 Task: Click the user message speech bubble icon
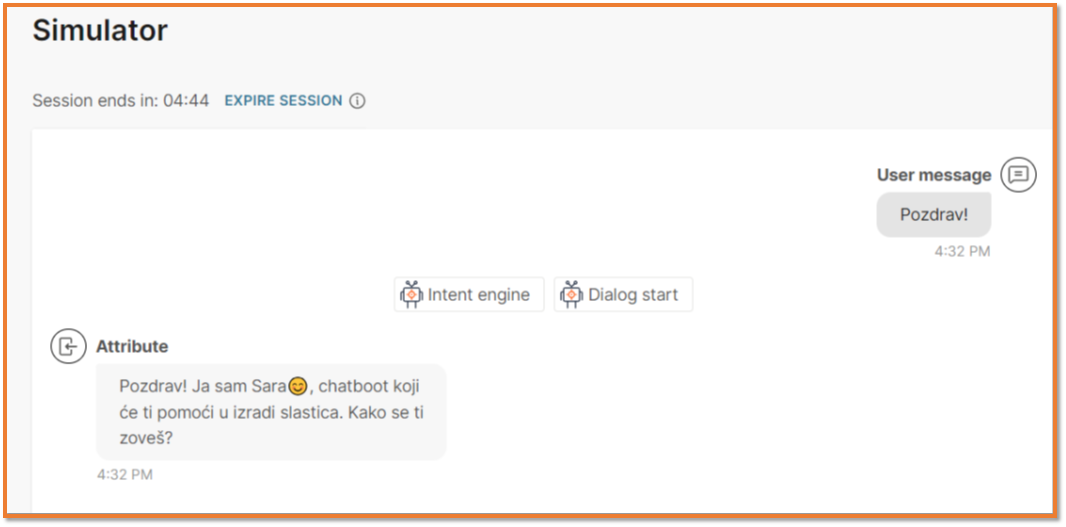pos(1018,175)
